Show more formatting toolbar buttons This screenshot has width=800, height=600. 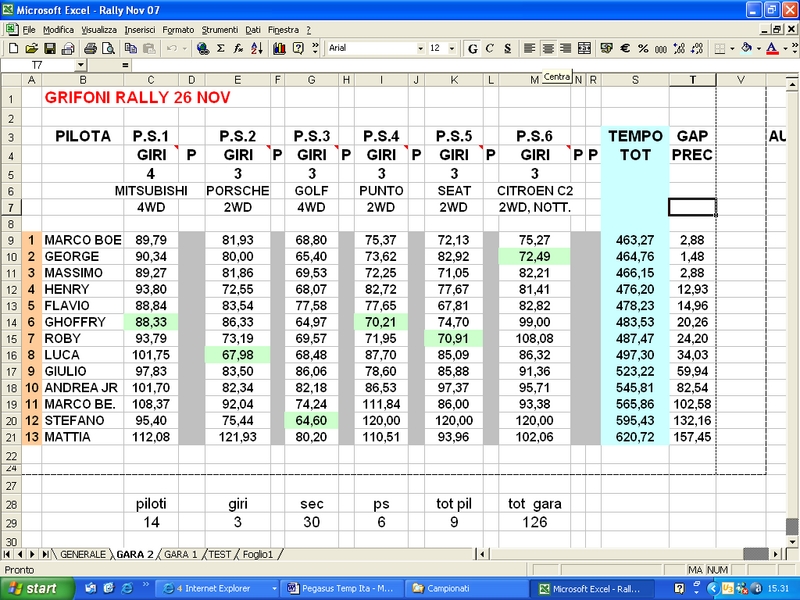(x=795, y=48)
